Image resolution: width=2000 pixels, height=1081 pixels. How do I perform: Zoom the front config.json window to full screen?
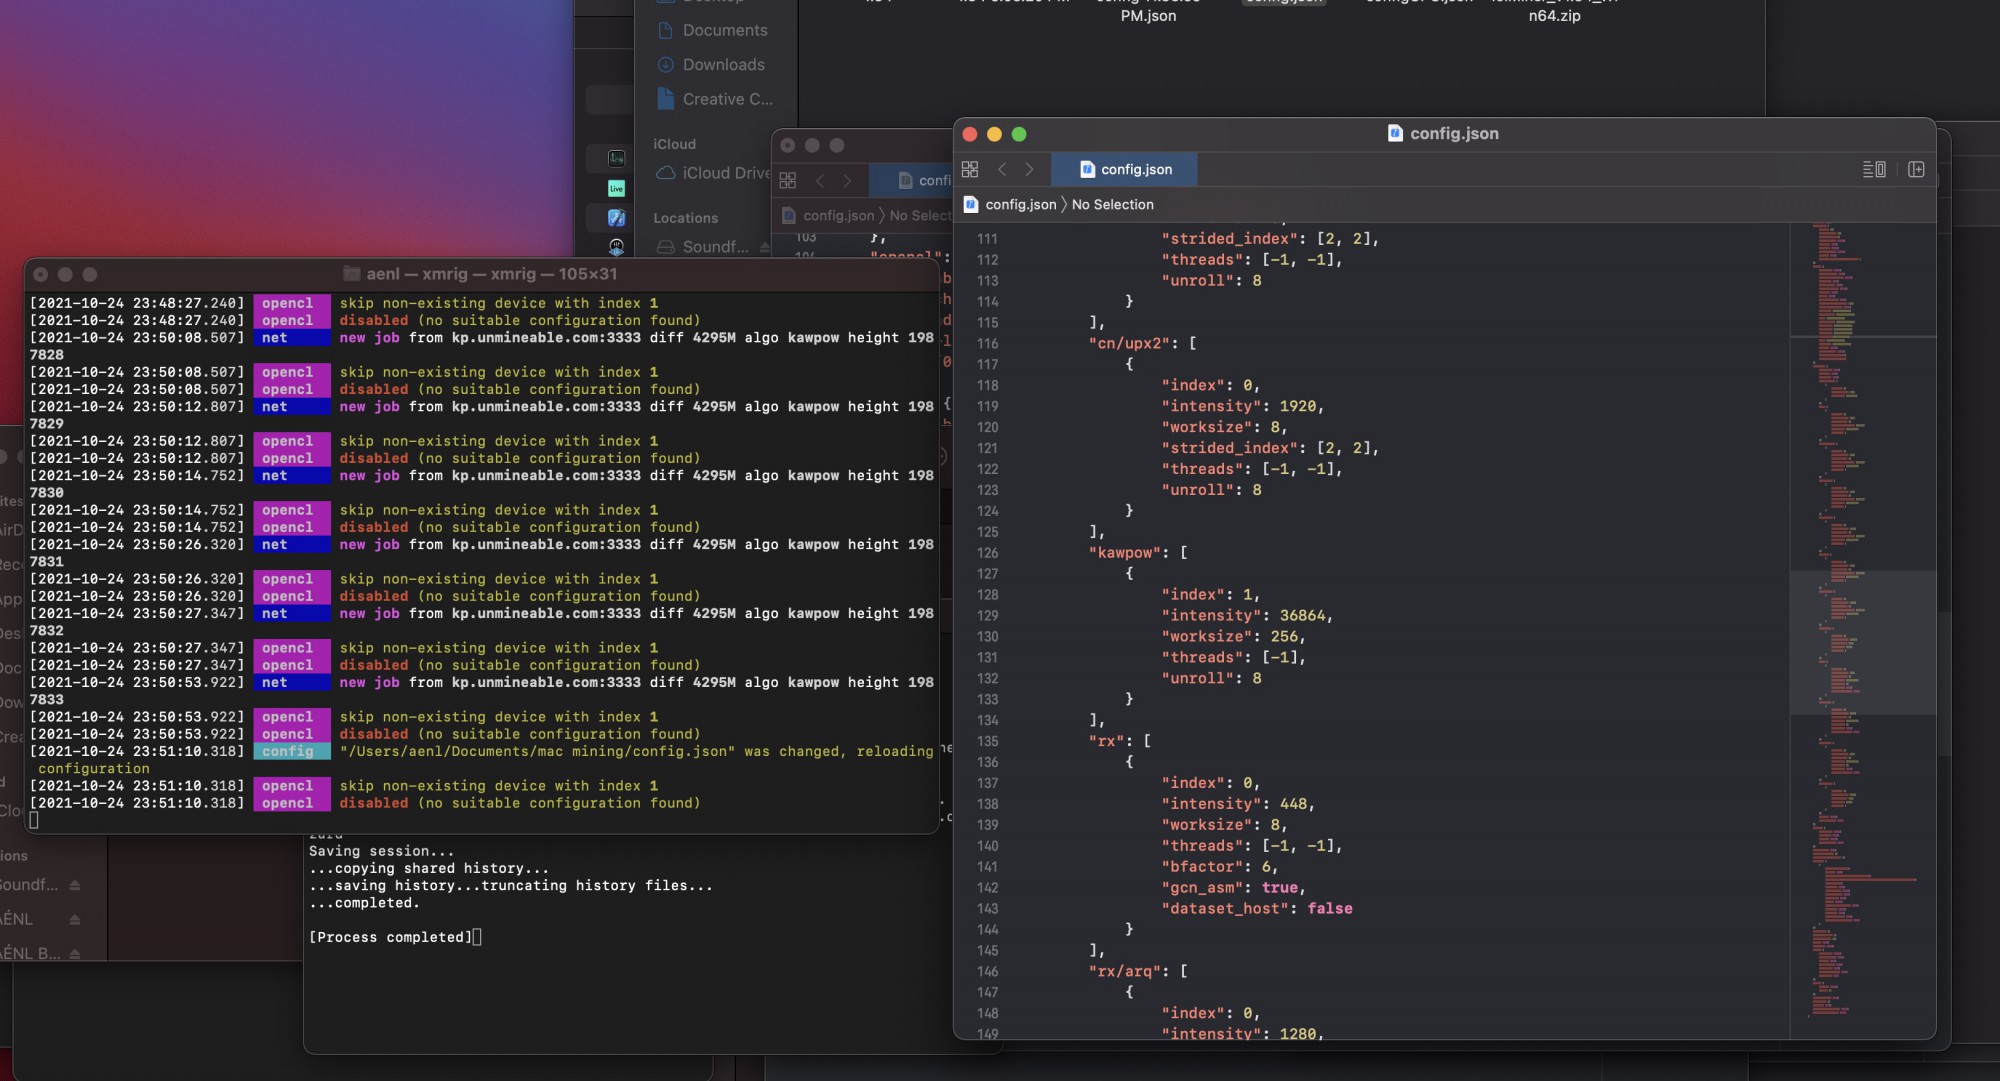pyautogui.click(x=1019, y=134)
